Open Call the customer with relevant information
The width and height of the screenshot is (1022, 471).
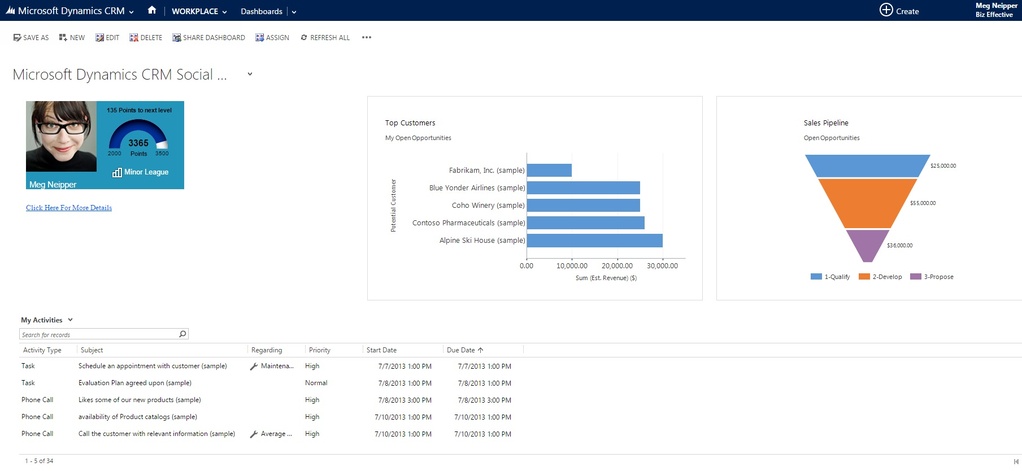coord(156,434)
